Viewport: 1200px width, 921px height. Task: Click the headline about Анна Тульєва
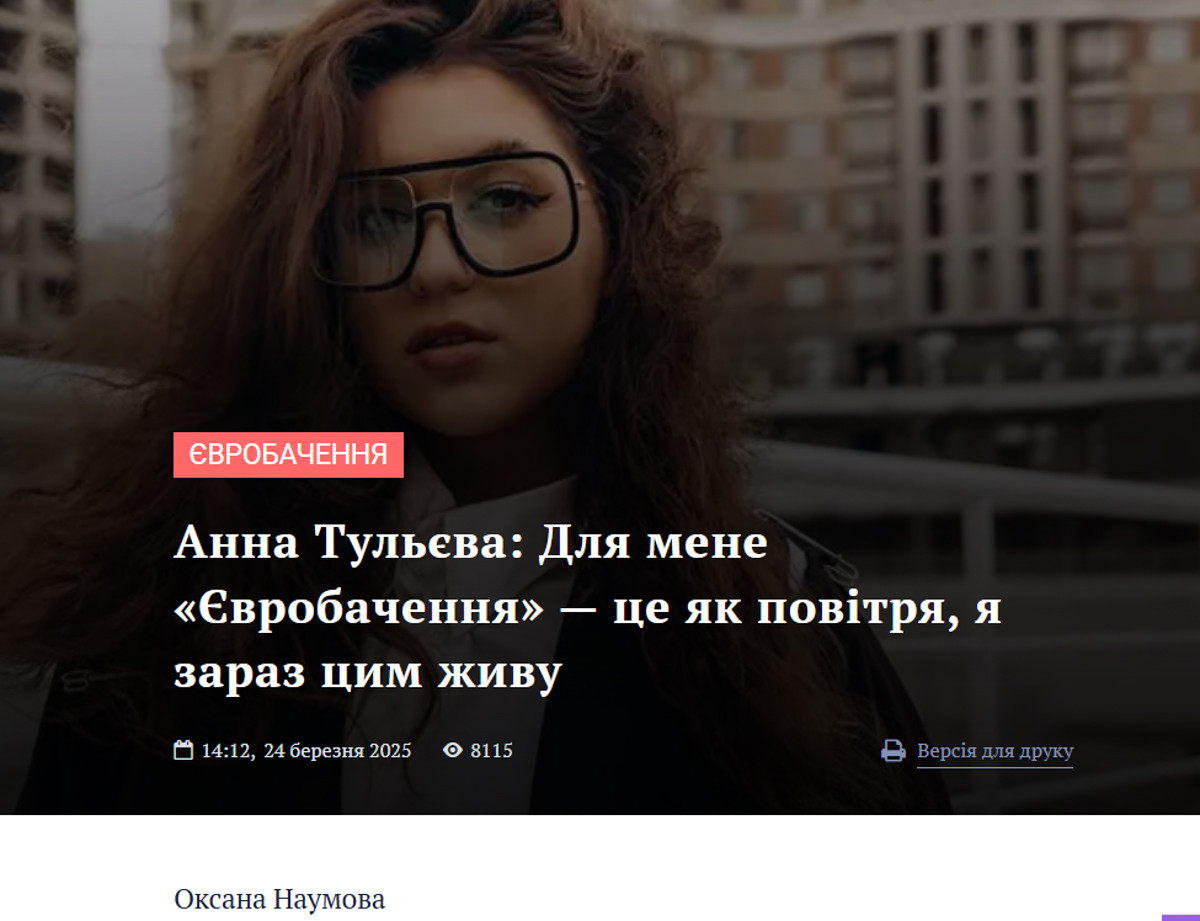(588, 608)
